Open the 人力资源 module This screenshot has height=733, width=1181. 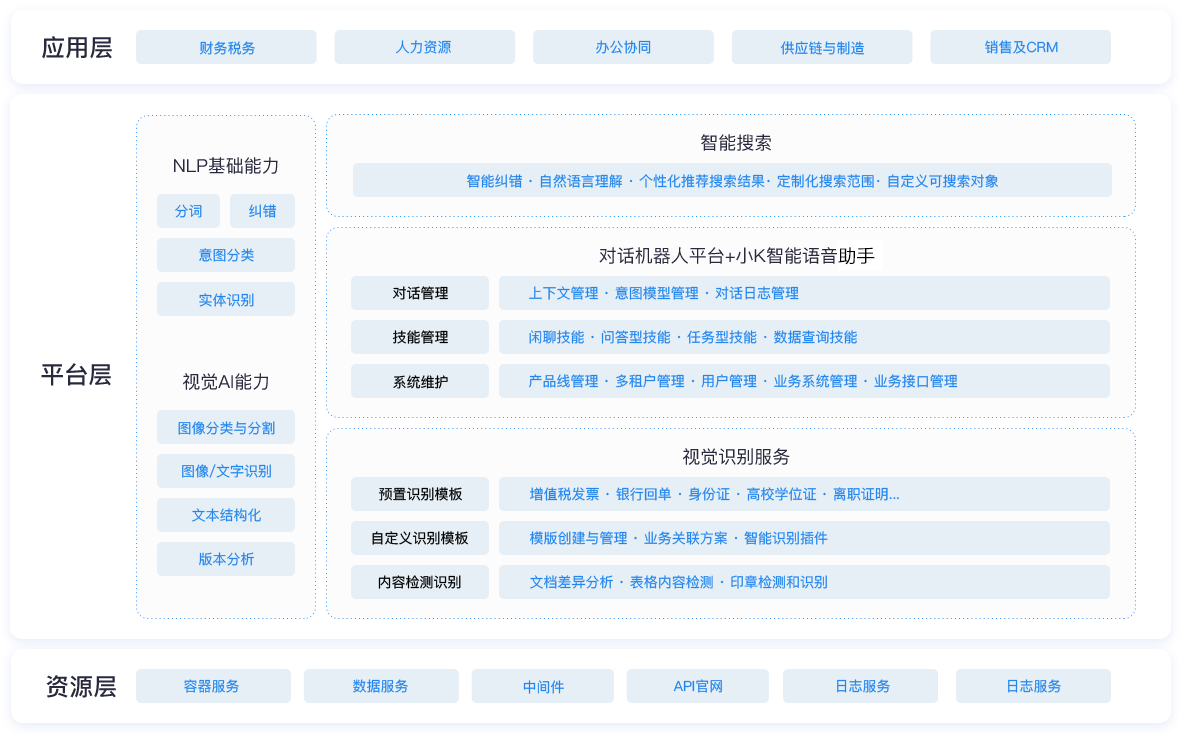point(424,46)
